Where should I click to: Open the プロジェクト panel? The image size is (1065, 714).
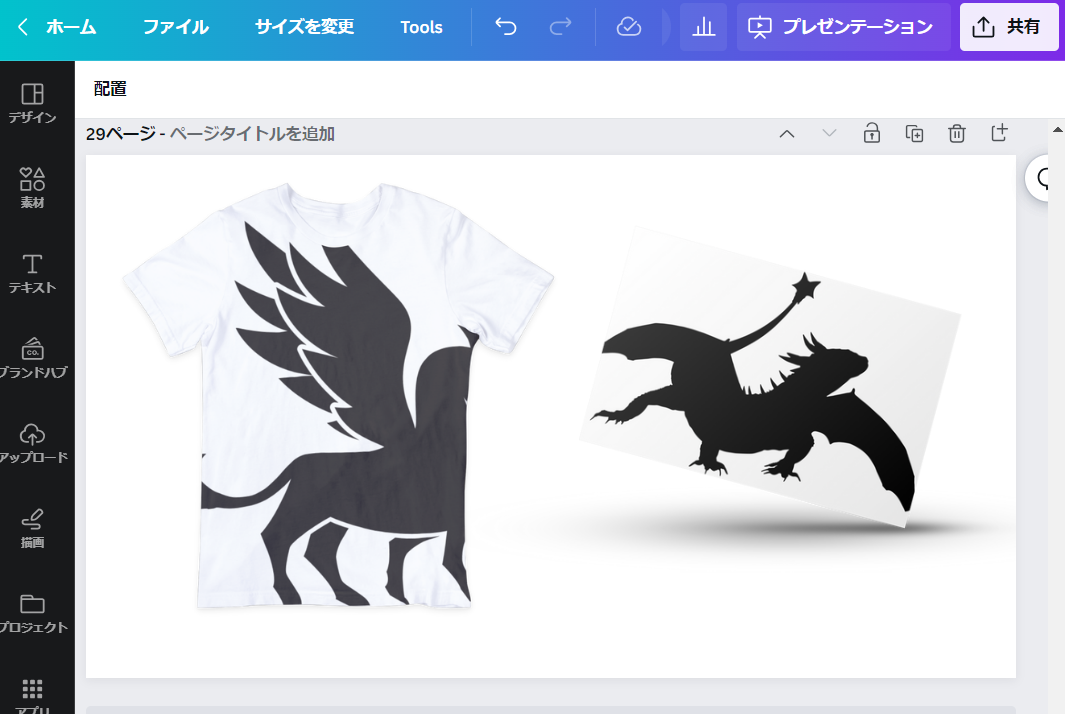[x=33, y=613]
